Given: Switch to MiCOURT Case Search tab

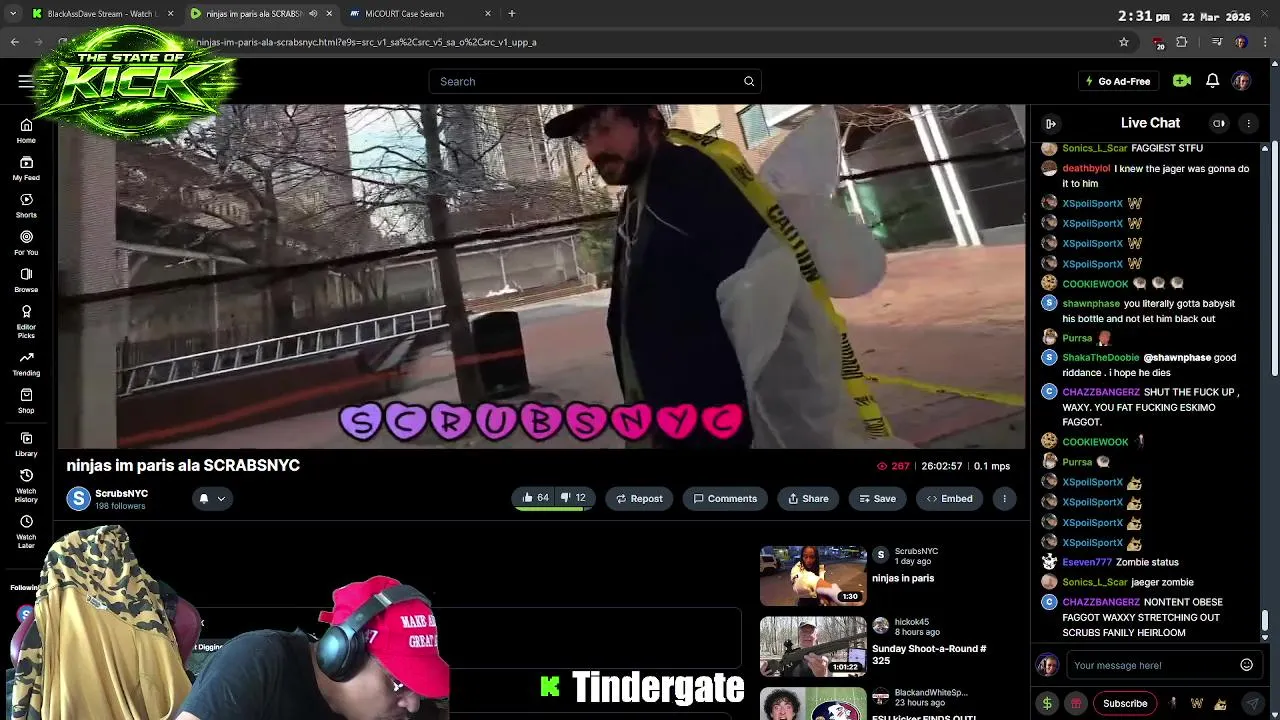Looking at the screenshot, I should 420,14.
